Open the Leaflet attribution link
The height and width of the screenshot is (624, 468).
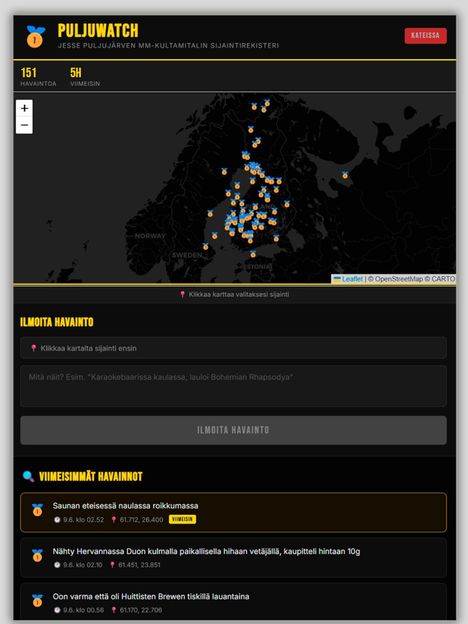click(352, 279)
